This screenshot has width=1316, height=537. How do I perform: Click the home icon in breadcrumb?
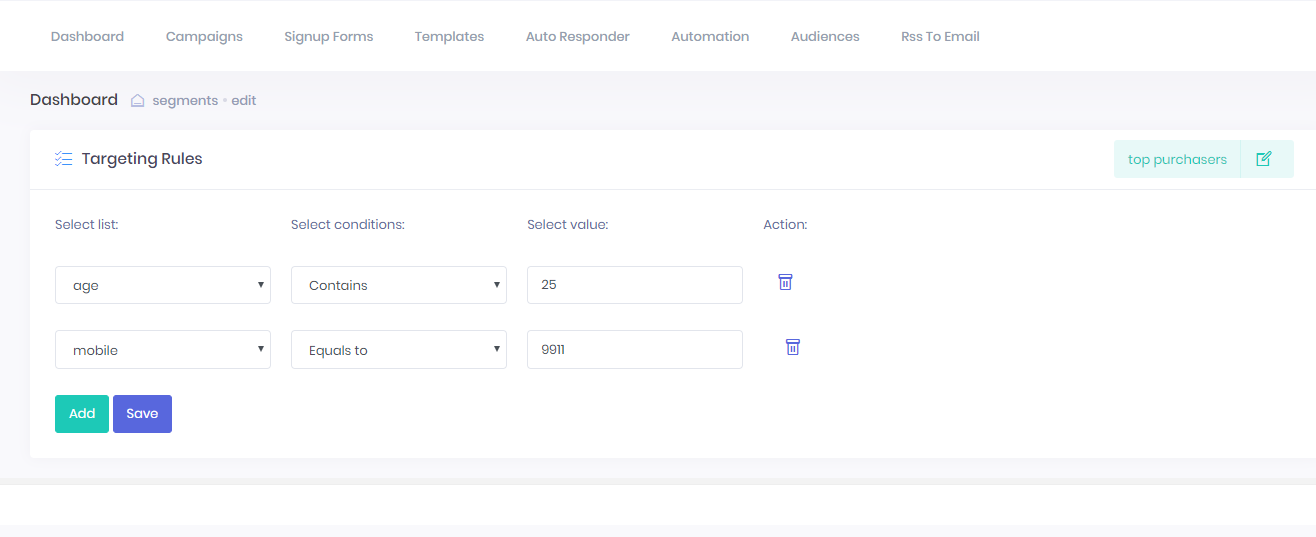[138, 101]
